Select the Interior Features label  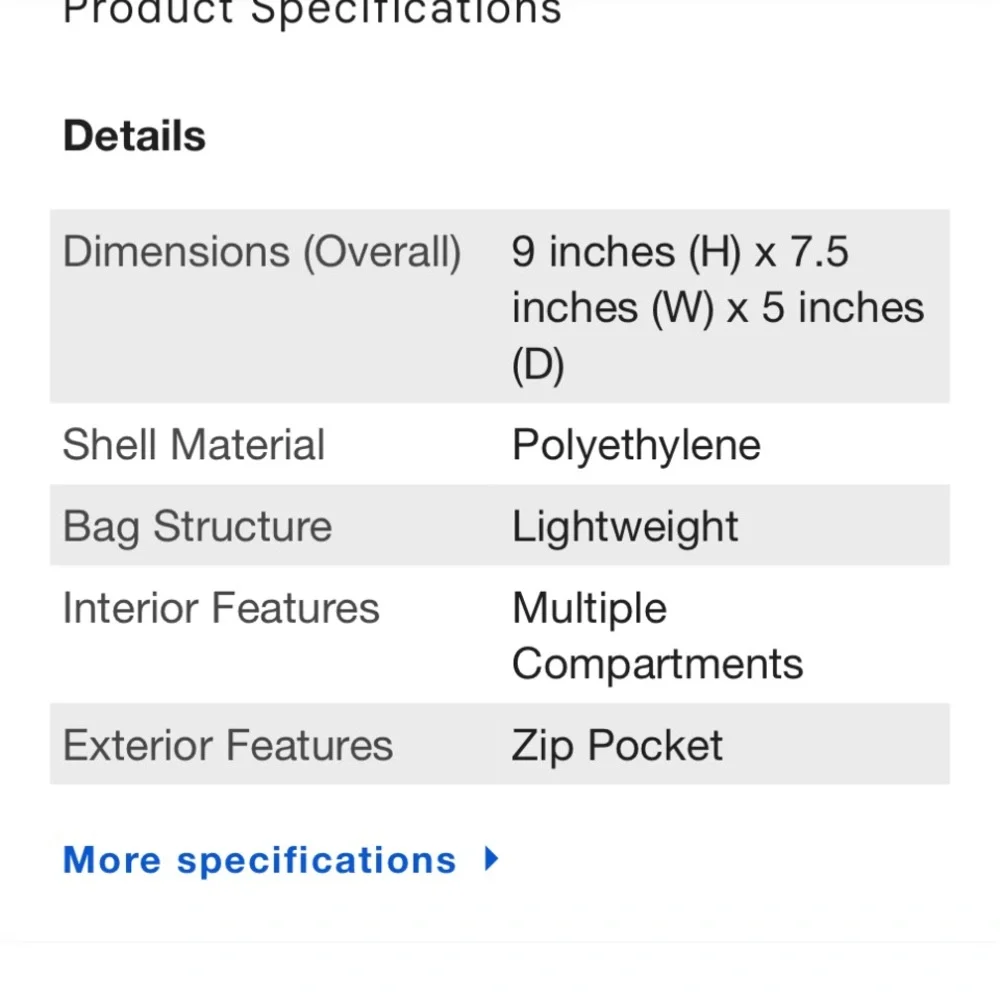221,608
